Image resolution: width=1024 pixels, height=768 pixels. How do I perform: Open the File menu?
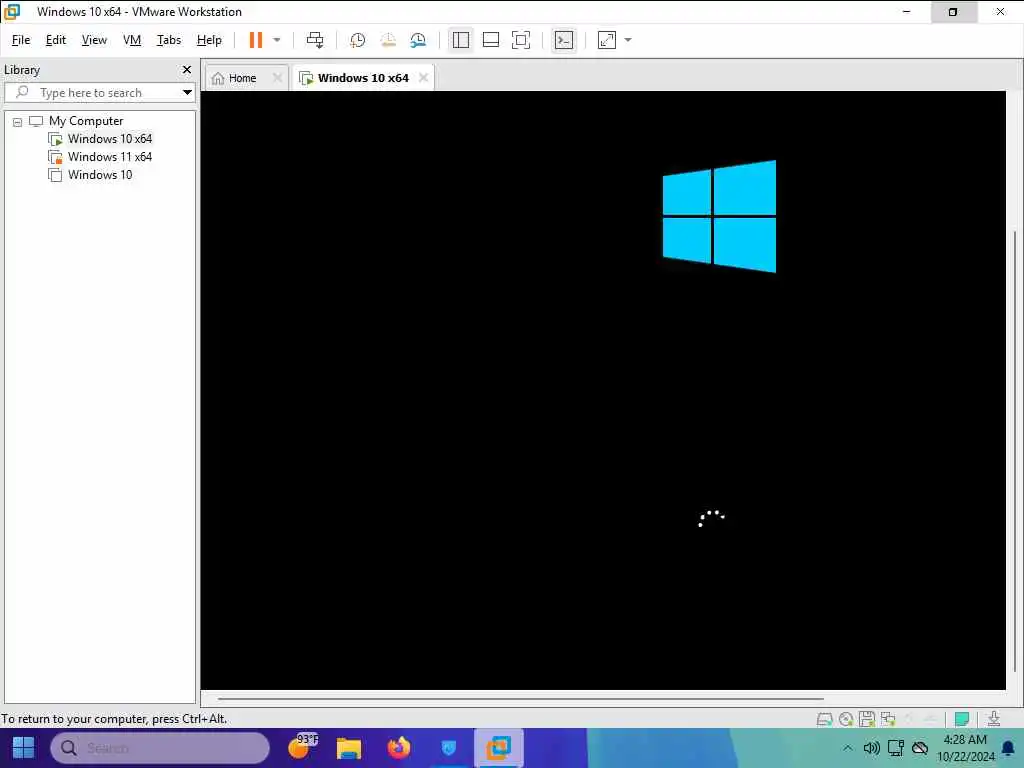[21, 40]
